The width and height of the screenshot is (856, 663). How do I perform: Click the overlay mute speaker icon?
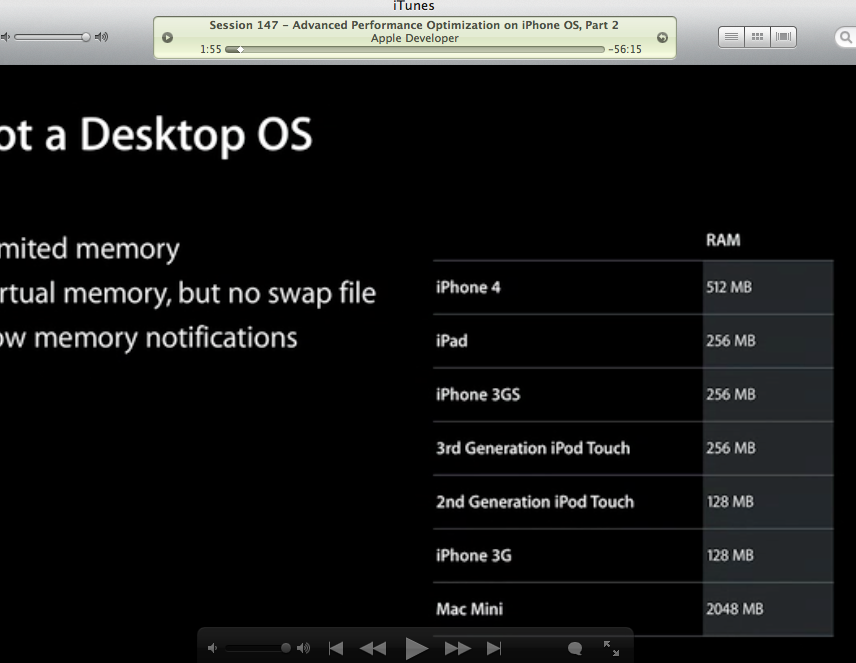pos(213,648)
